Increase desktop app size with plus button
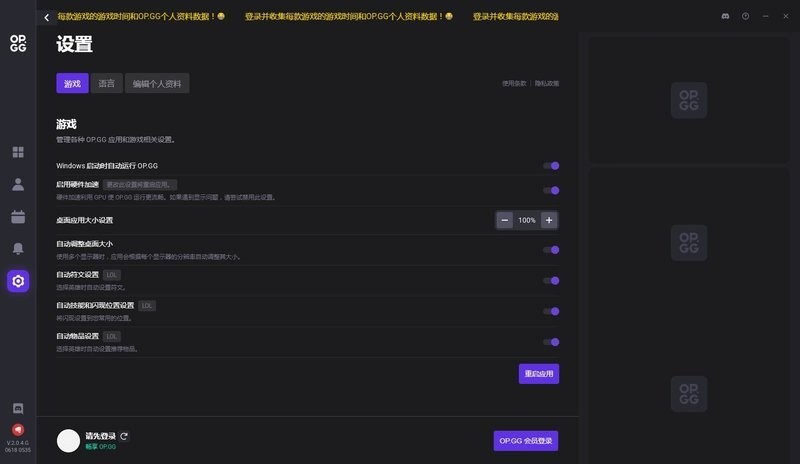This screenshot has height=464, width=800. [x=549, y=220]
